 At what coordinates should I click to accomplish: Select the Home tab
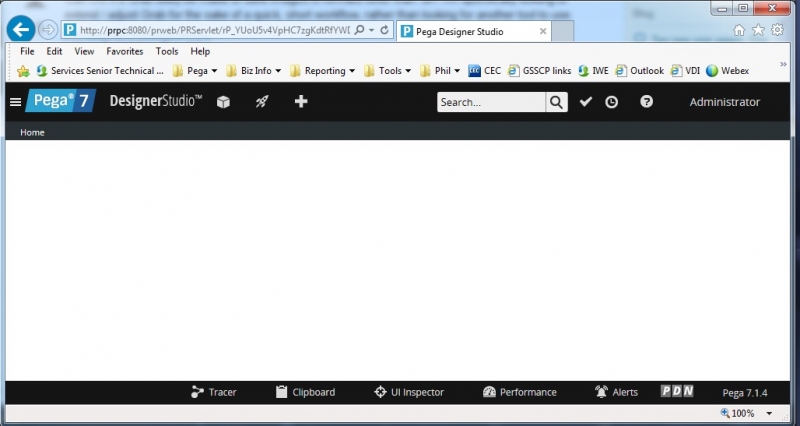32,132
